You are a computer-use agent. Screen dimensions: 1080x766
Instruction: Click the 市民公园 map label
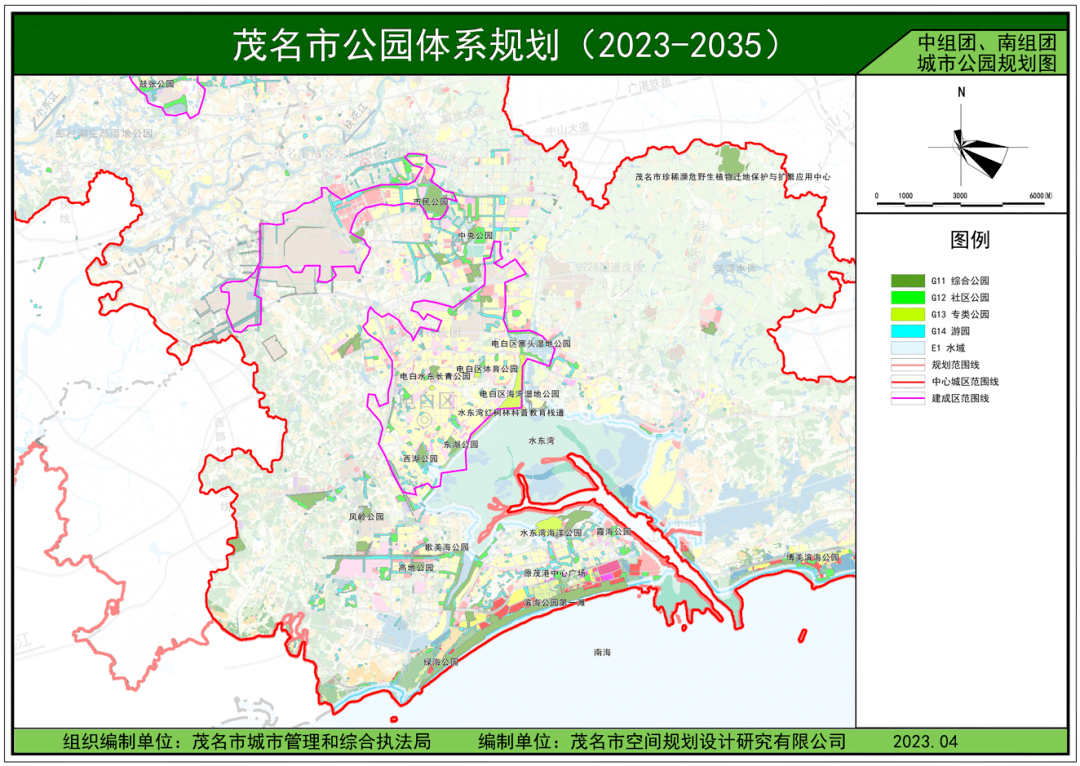click(430, 202)
